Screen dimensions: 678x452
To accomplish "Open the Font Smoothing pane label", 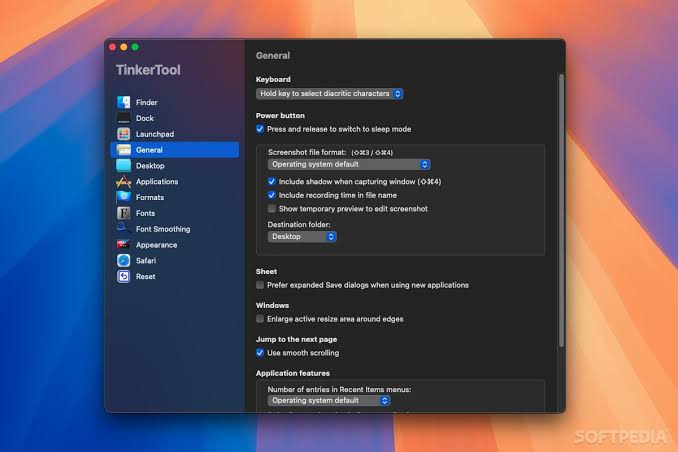I will [x=163, y=229].
